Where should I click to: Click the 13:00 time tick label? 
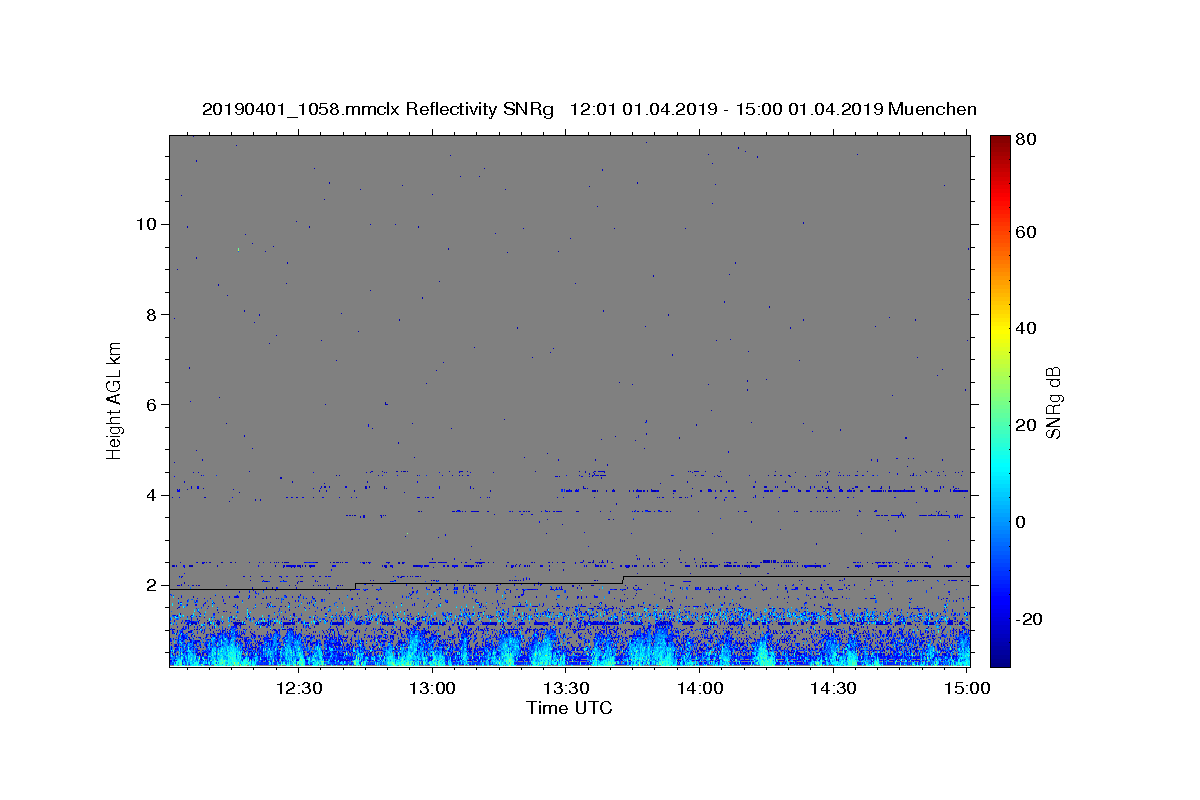click(x=433, y=688)
